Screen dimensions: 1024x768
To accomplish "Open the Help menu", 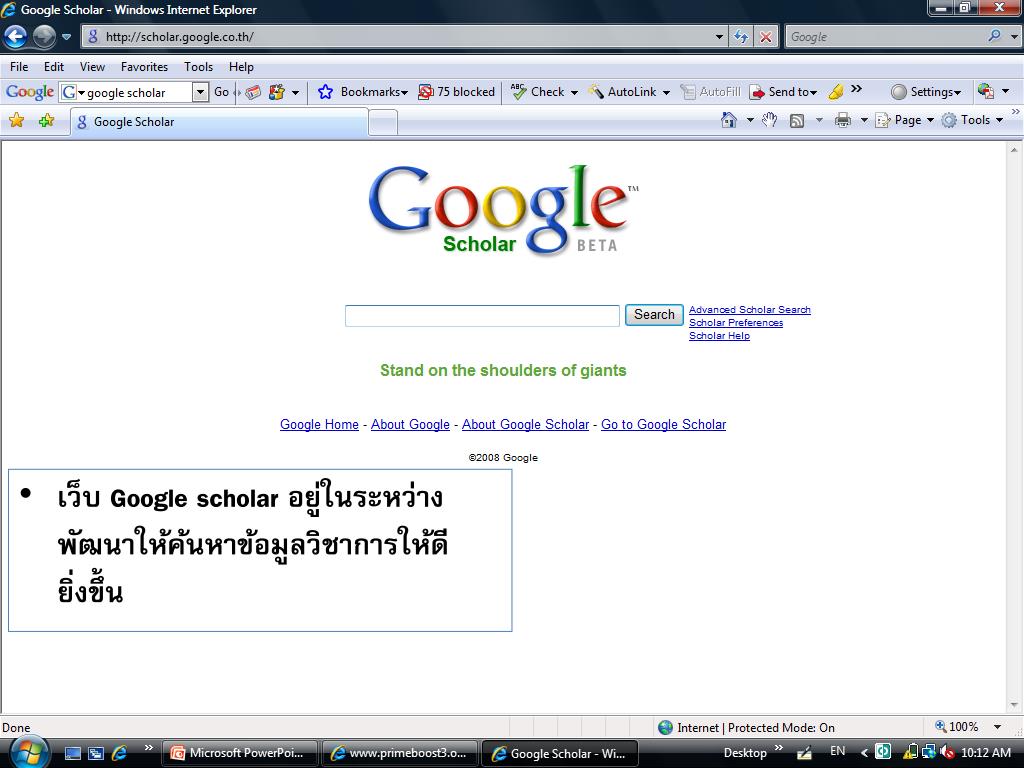I will click(241, 67).
